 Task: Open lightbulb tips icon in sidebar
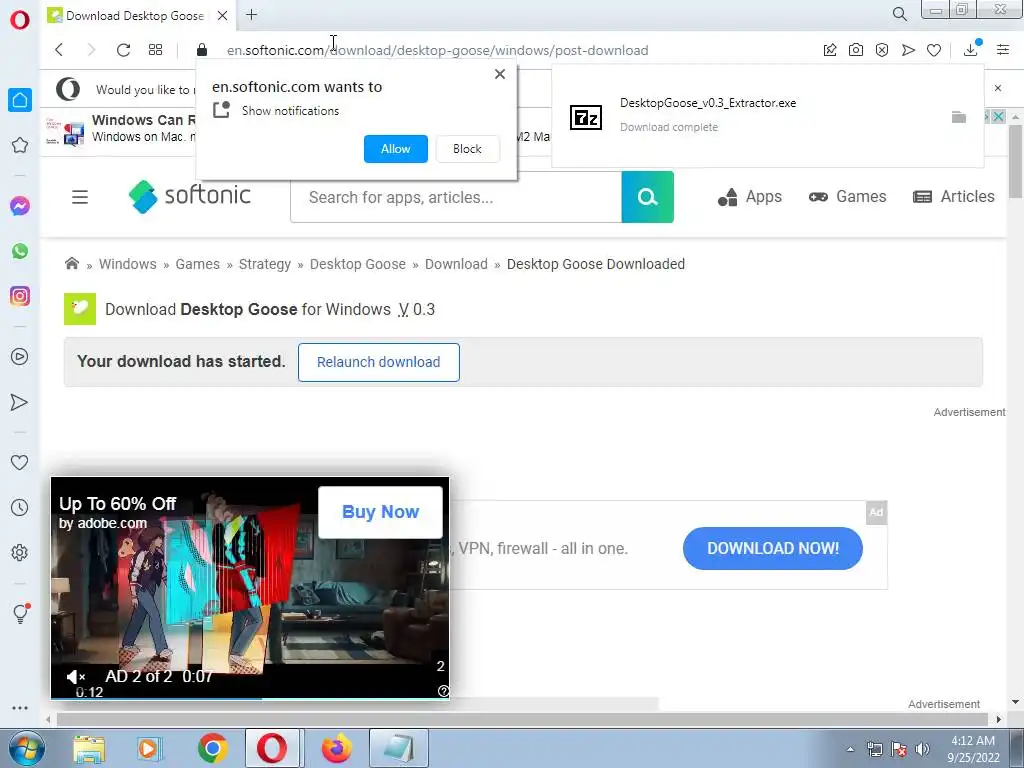20,613
